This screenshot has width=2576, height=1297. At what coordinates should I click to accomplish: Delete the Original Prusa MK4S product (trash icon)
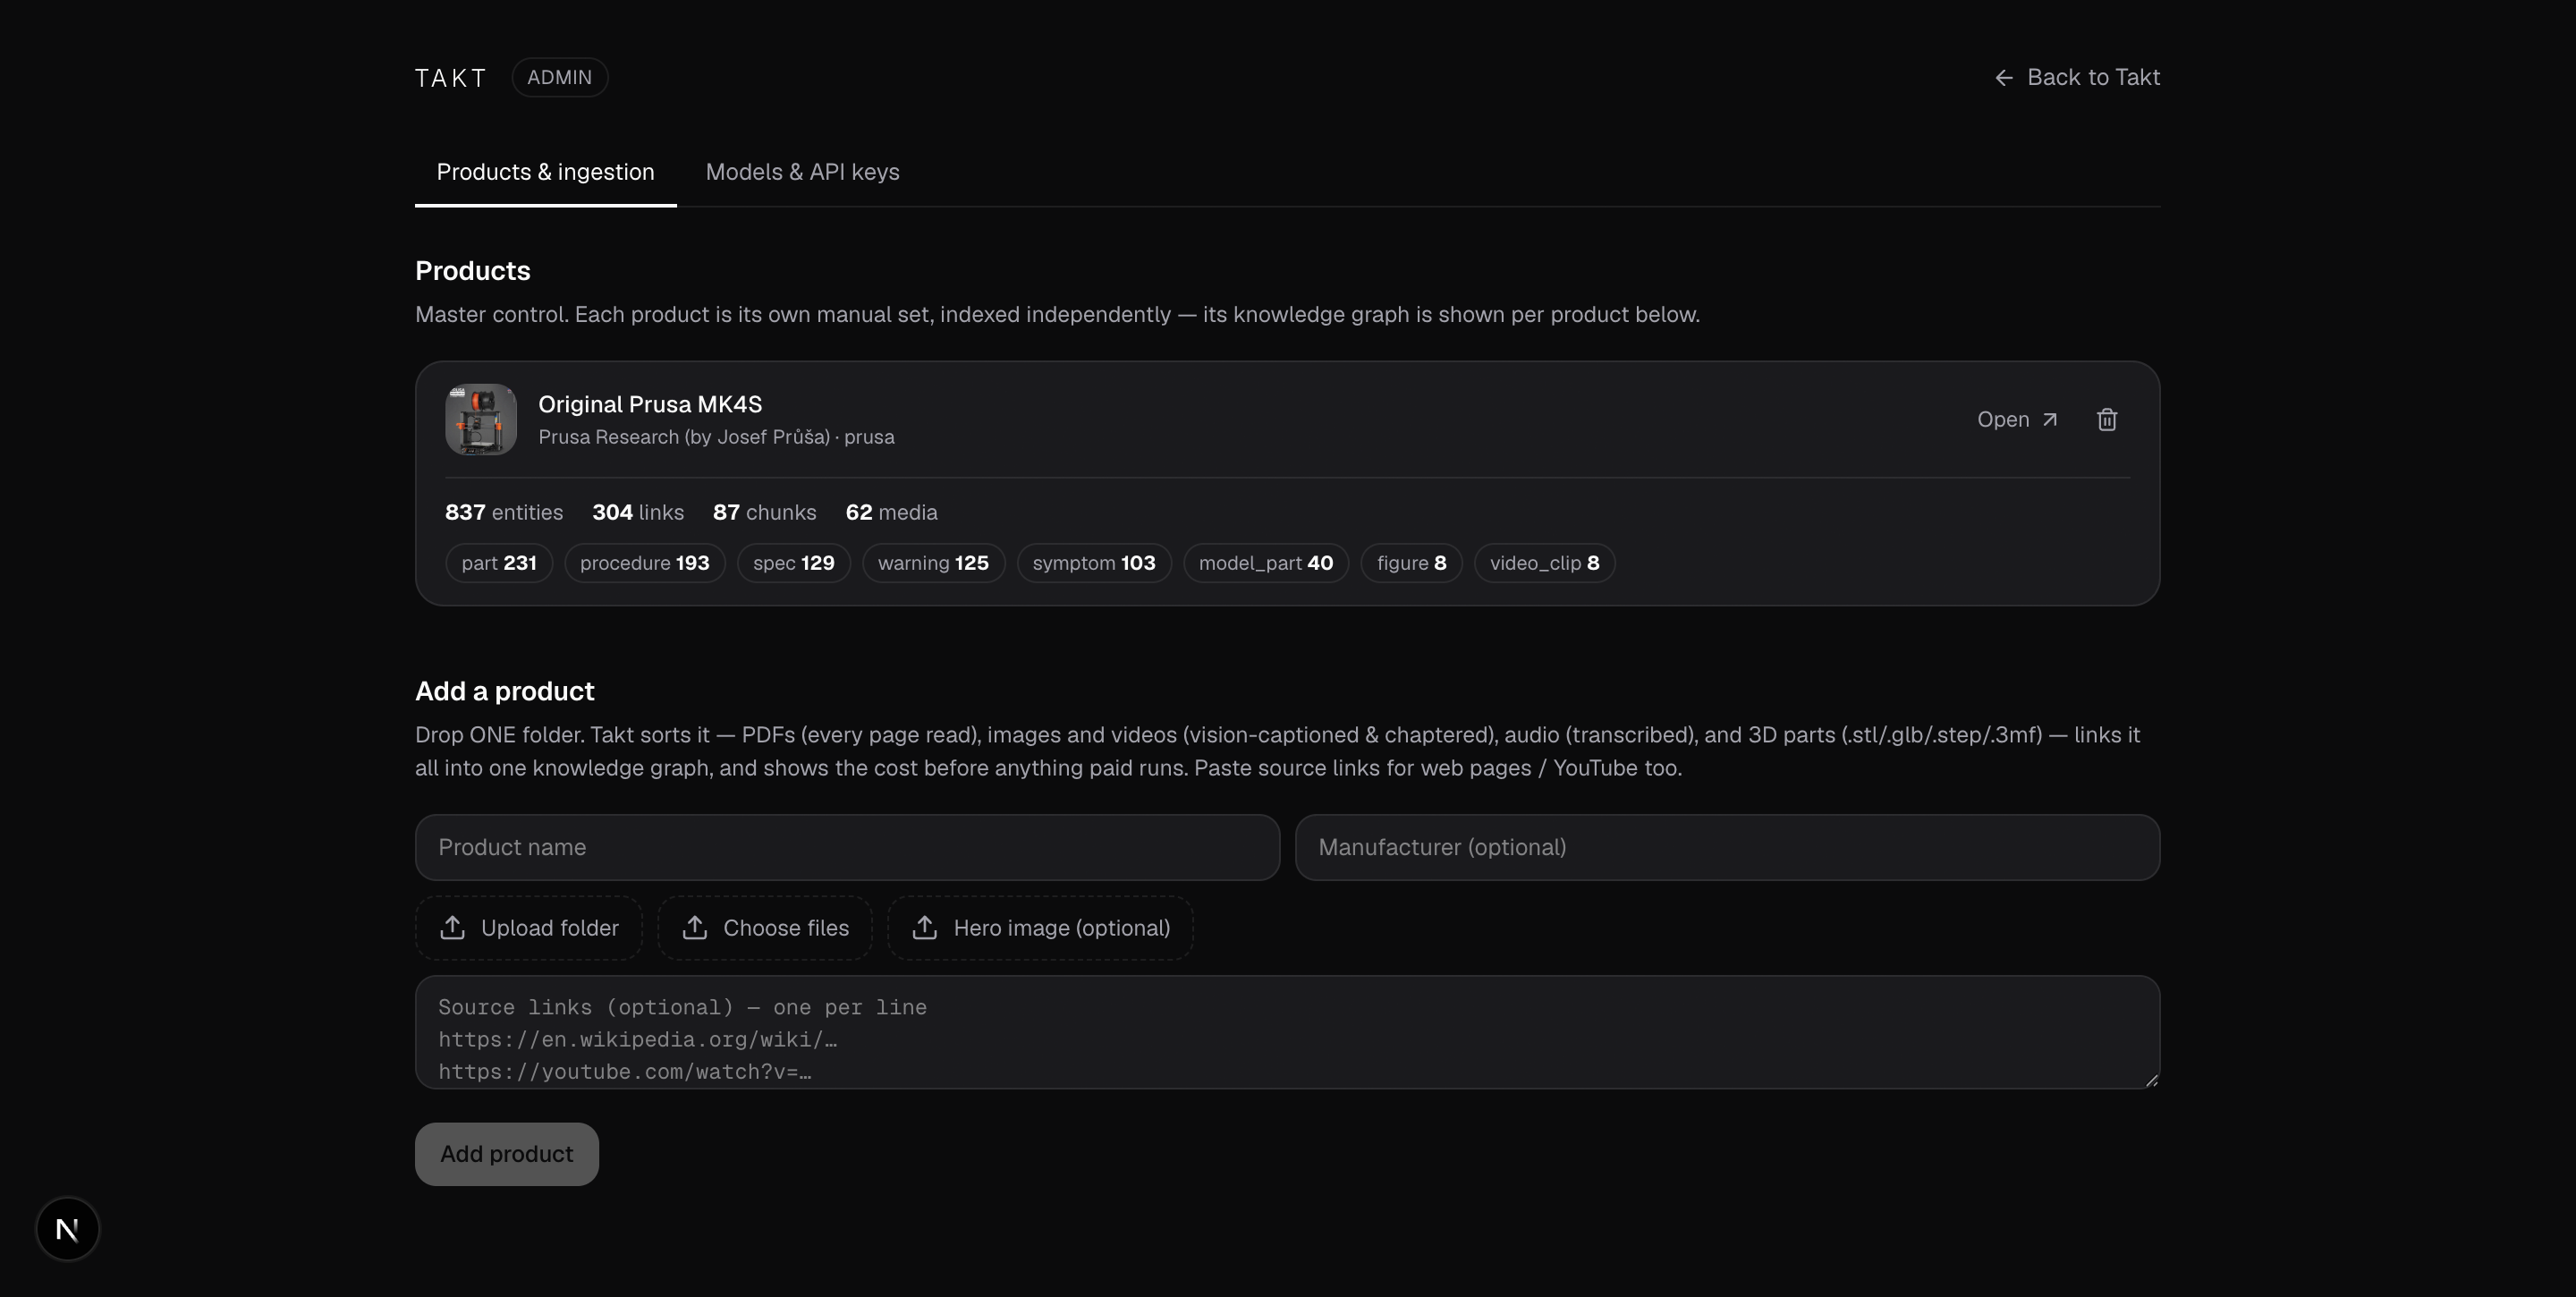2106,419
